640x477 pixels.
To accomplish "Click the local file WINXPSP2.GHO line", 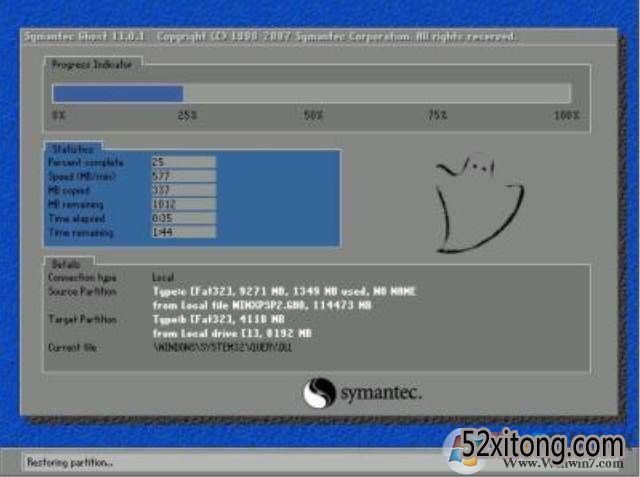I will tap(262, 305).
